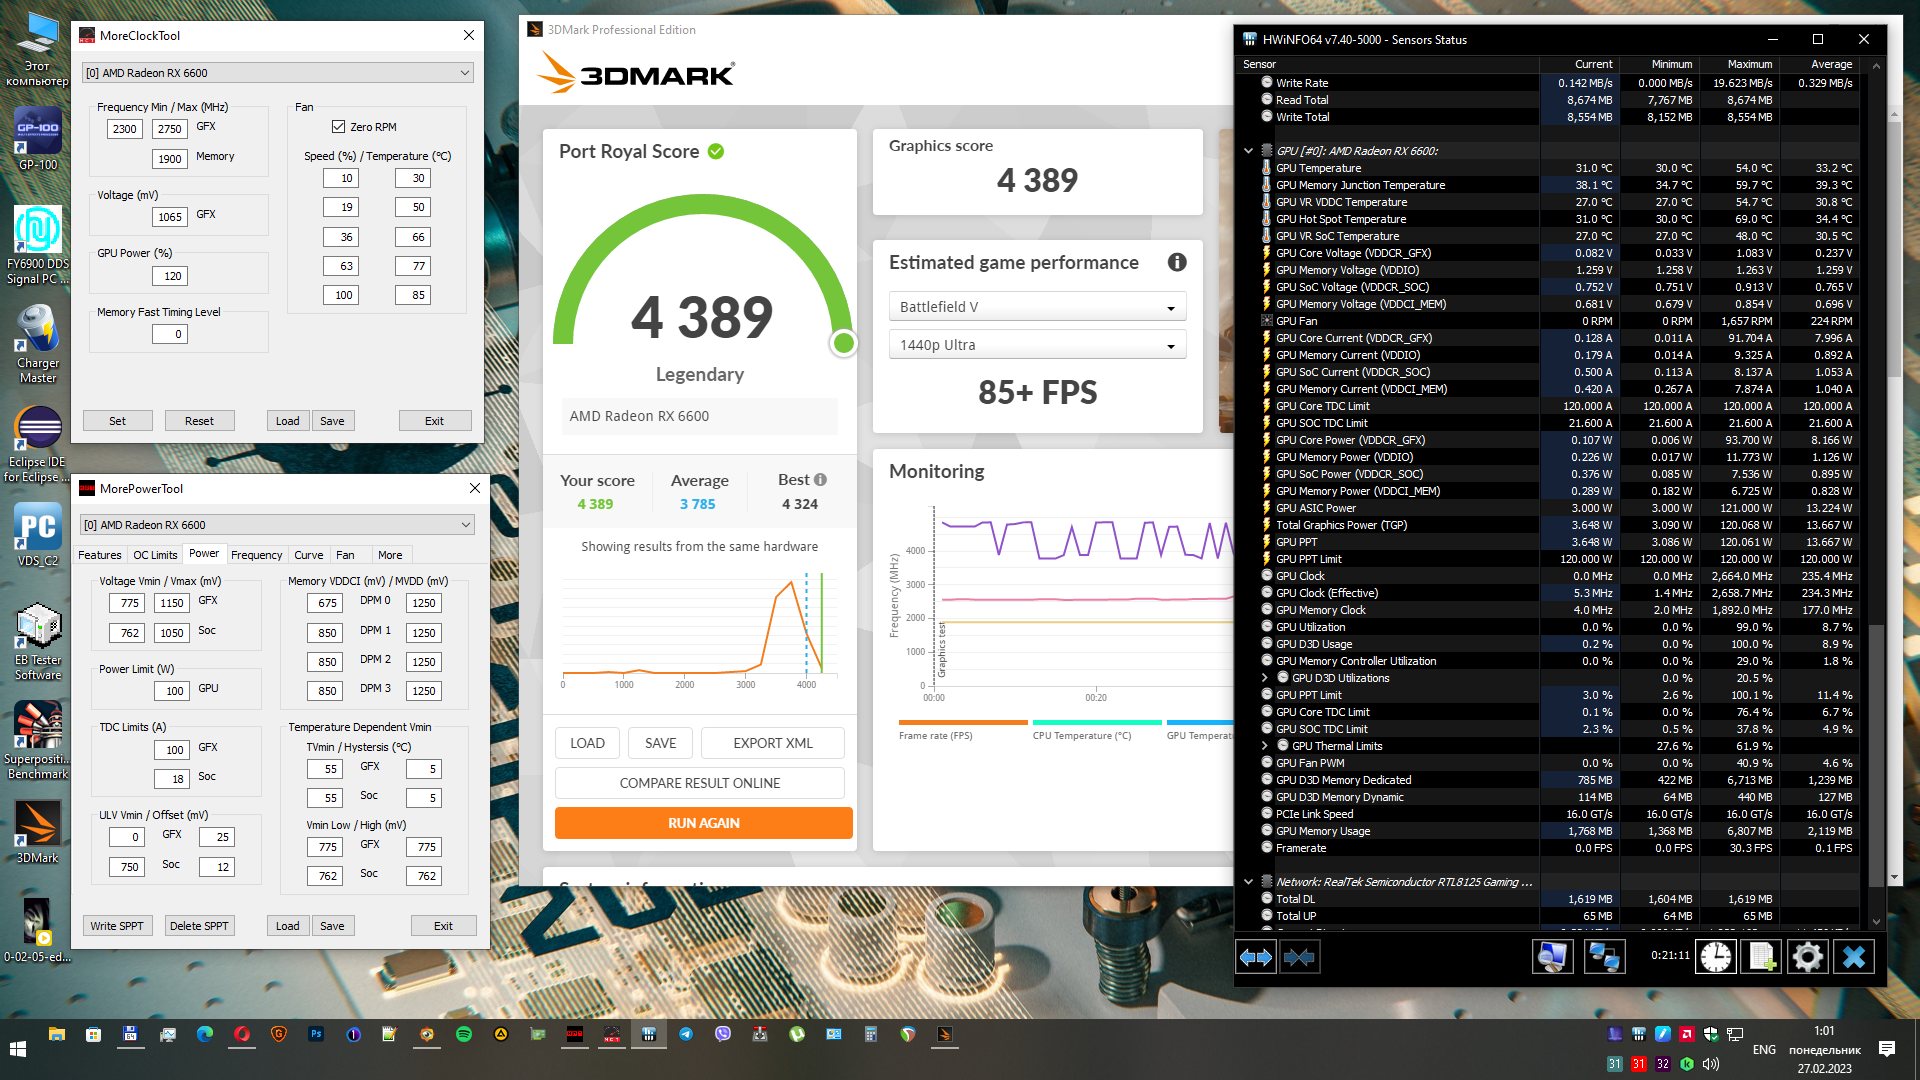Screen dimensions: 1920x1080
Task: Switch to OC Limits tab in MorePowerTool
Action: [155, 555]
